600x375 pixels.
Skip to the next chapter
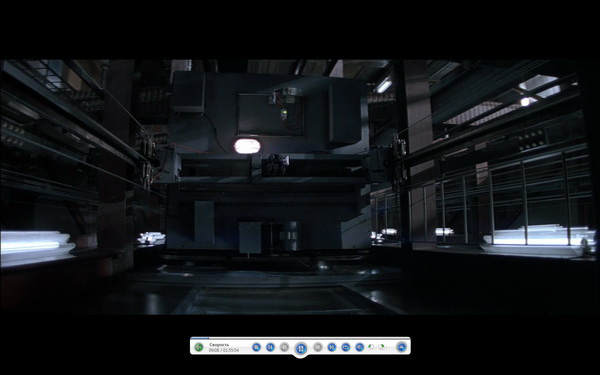tap(331, 347)
